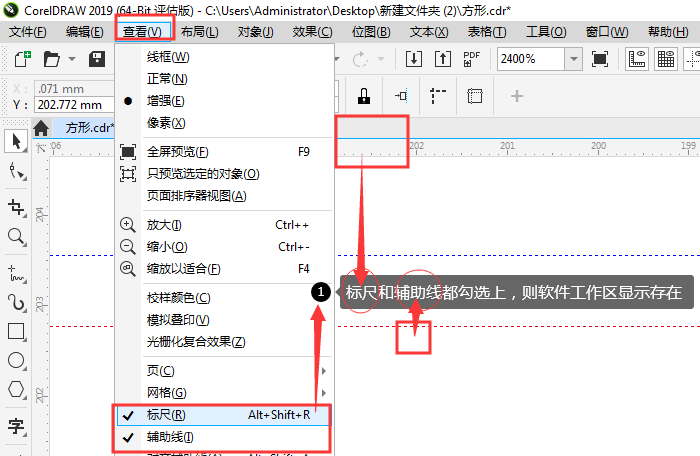
Task: Select the Ellipse tool
Action: click(16, 360)
